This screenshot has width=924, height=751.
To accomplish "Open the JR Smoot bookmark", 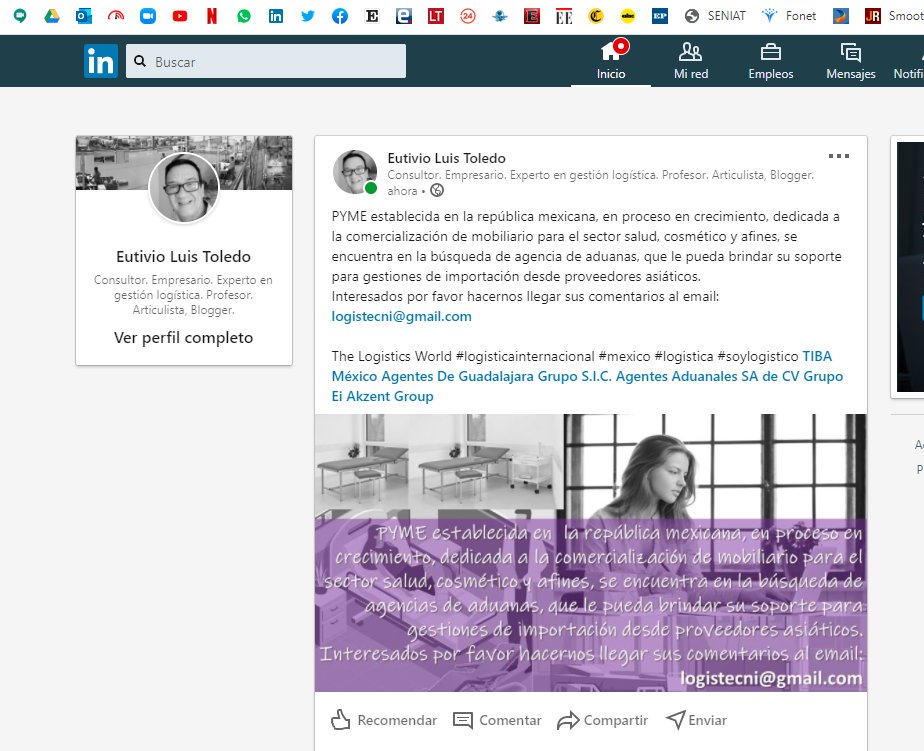I will (x=894, y=16).
